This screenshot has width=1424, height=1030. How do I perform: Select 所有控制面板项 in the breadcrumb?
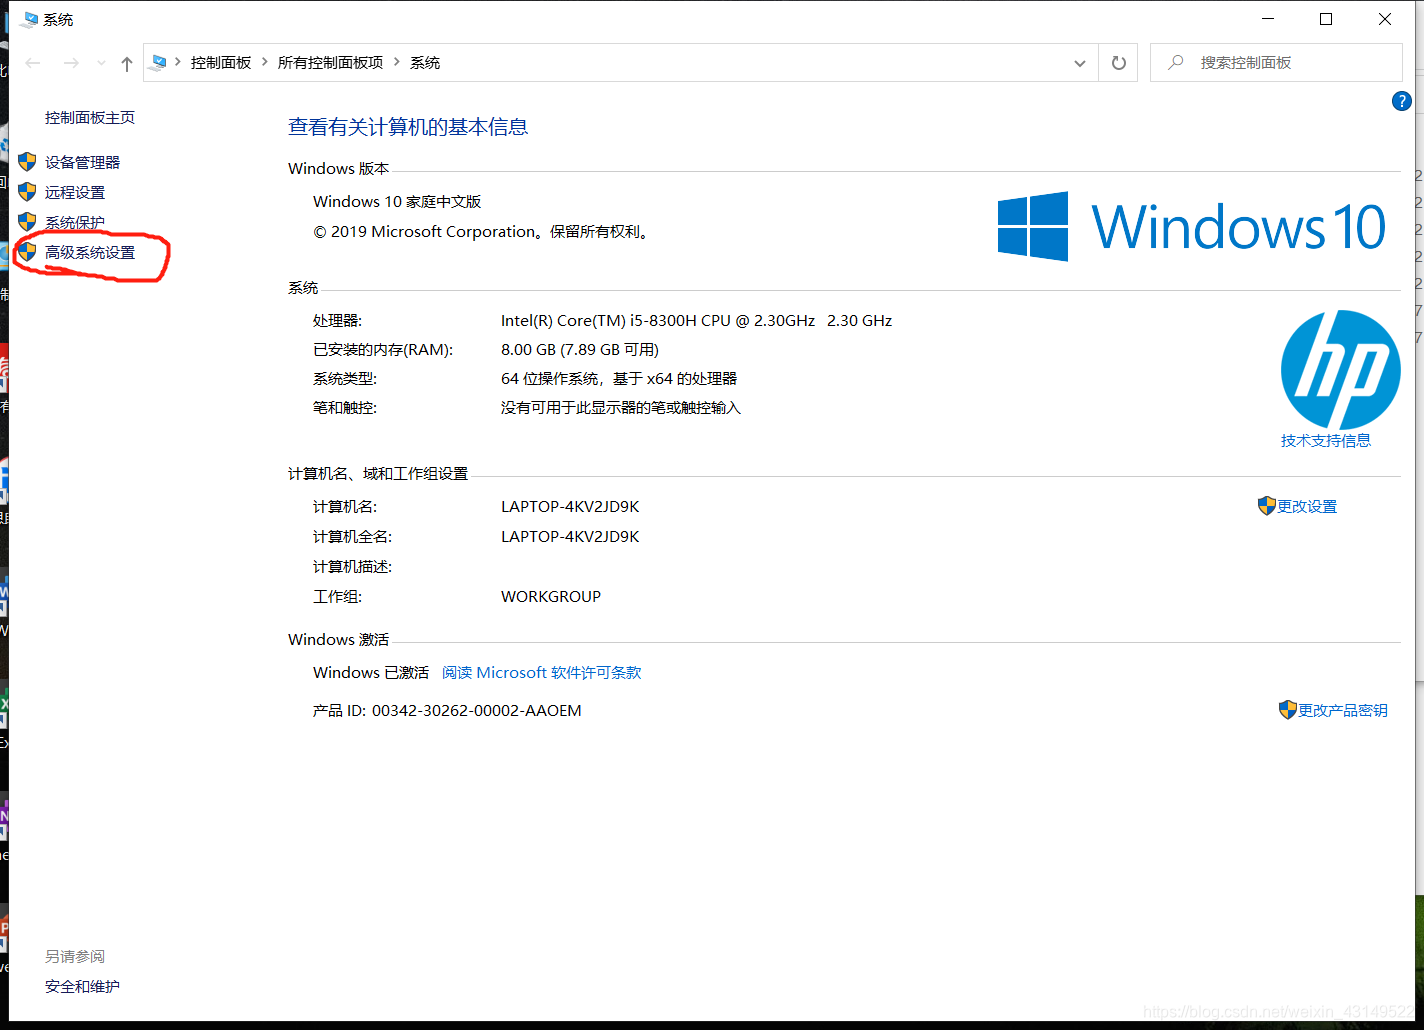pyautogui.click(x=330, y=62)
